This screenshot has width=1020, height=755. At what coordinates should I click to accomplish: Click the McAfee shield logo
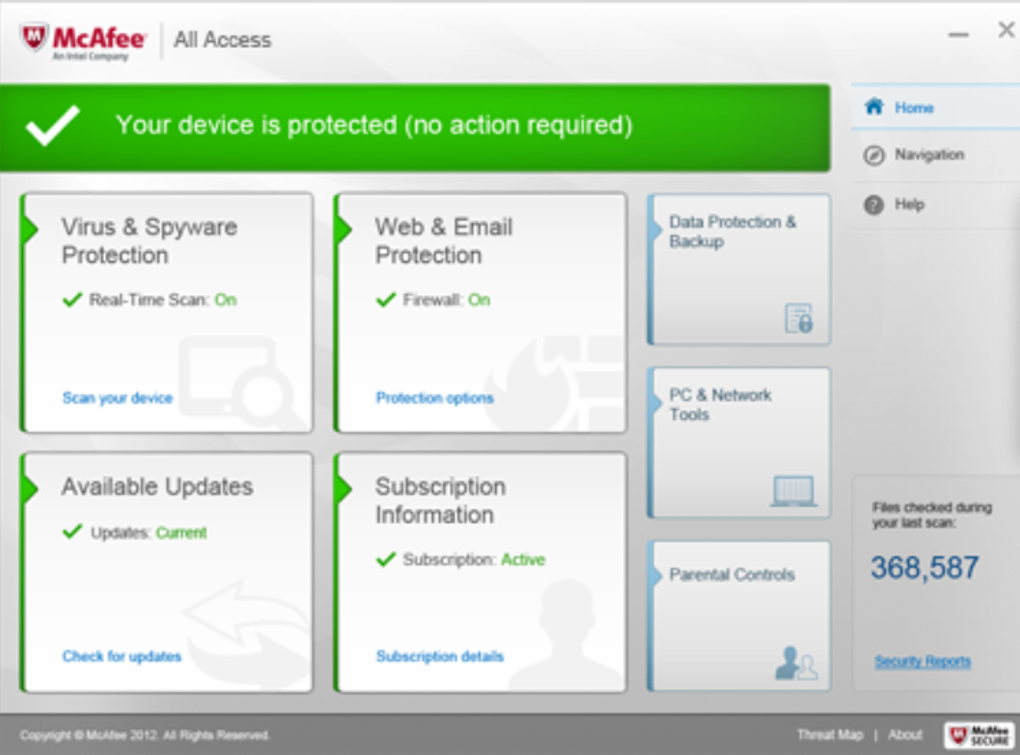[x=34, y=38]
